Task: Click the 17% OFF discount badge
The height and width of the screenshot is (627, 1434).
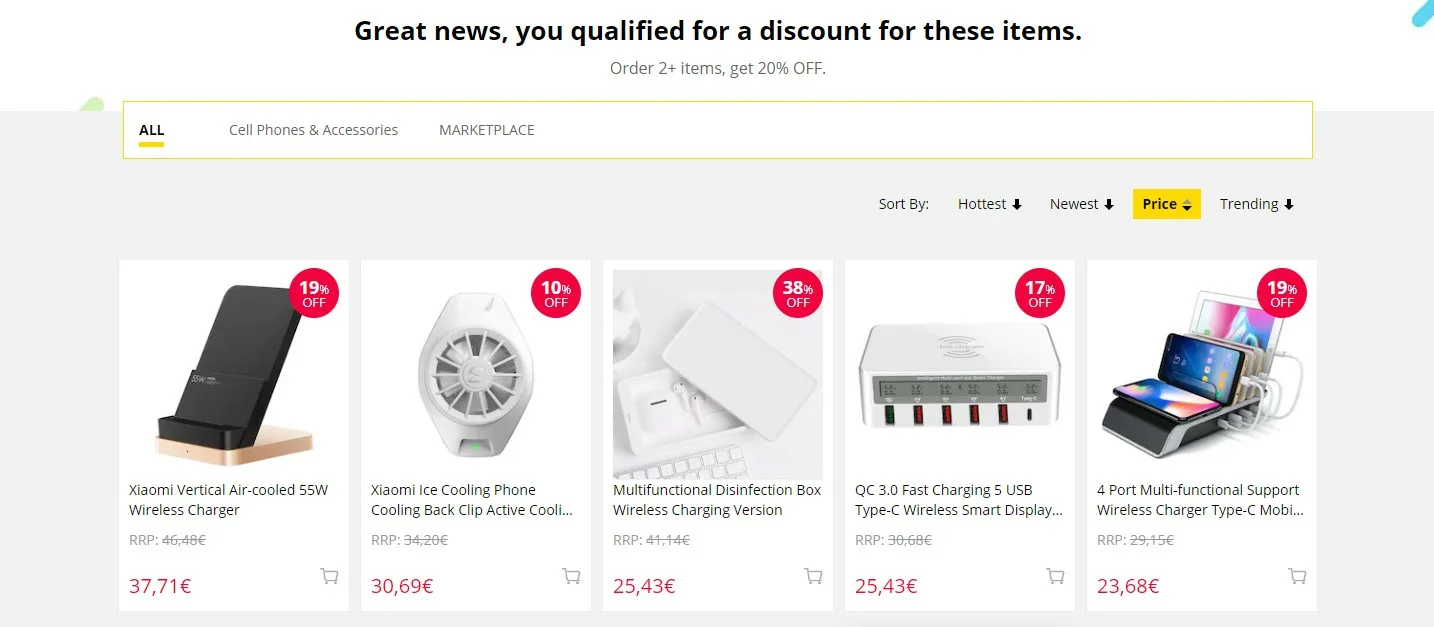Action: pyautogui.click(x=1039, y=294)
